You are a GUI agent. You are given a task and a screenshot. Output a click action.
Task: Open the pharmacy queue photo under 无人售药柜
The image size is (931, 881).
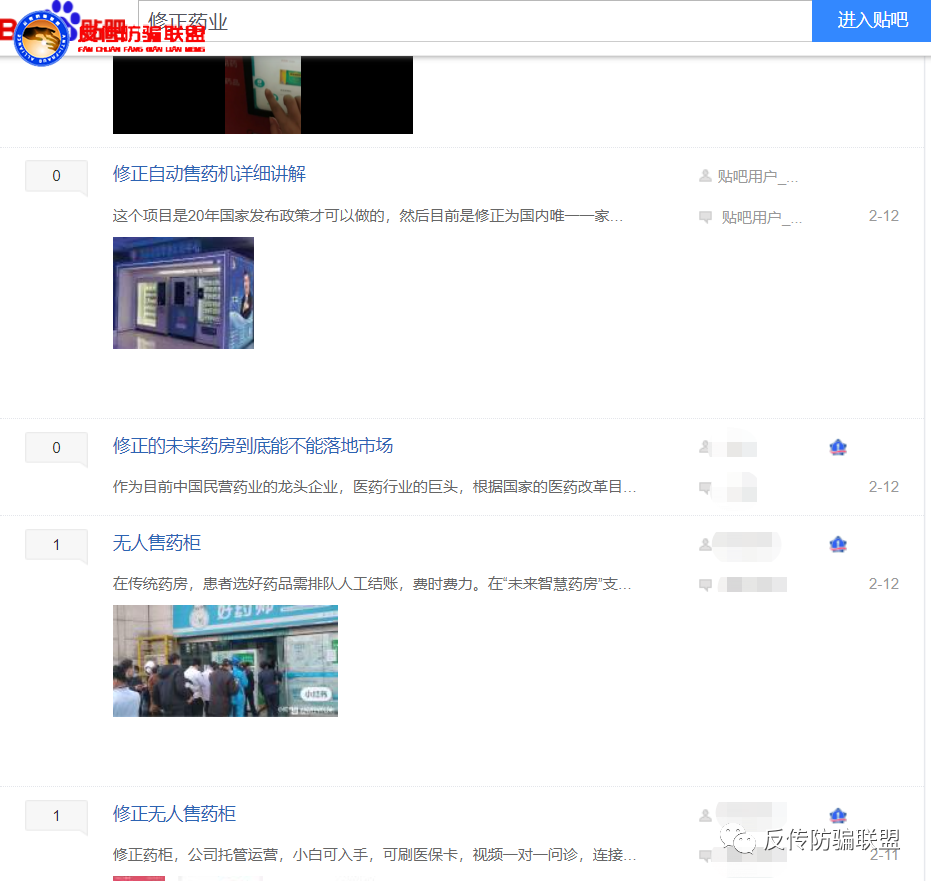pos(226,661)
